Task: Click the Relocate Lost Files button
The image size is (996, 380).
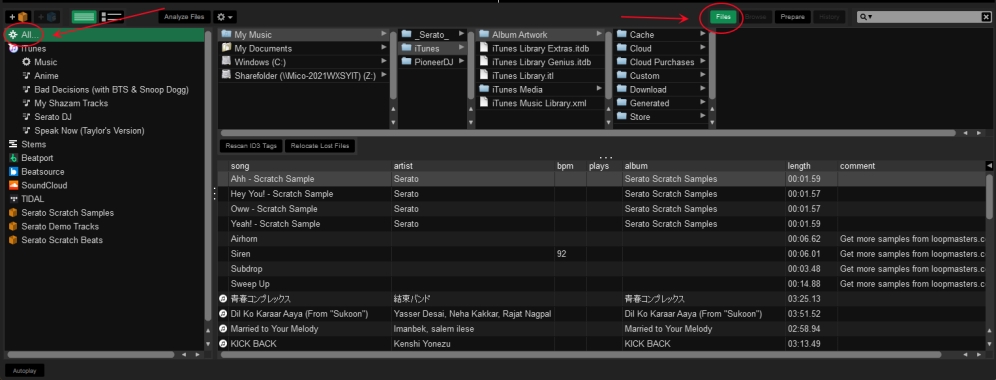Action: pos(320,146)
